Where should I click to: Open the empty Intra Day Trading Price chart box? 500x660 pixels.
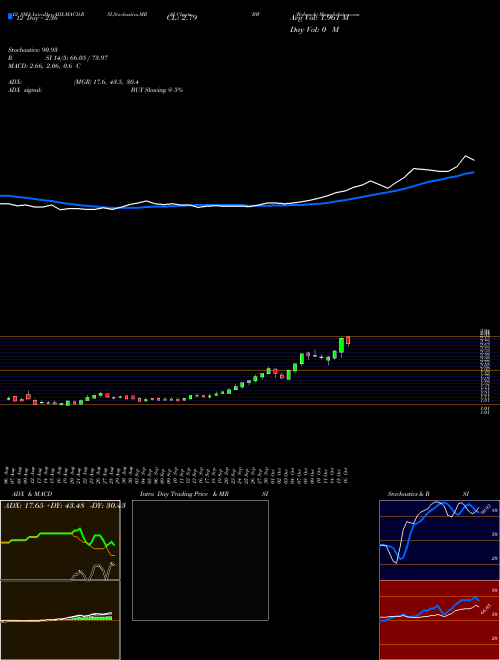[200, 560]
